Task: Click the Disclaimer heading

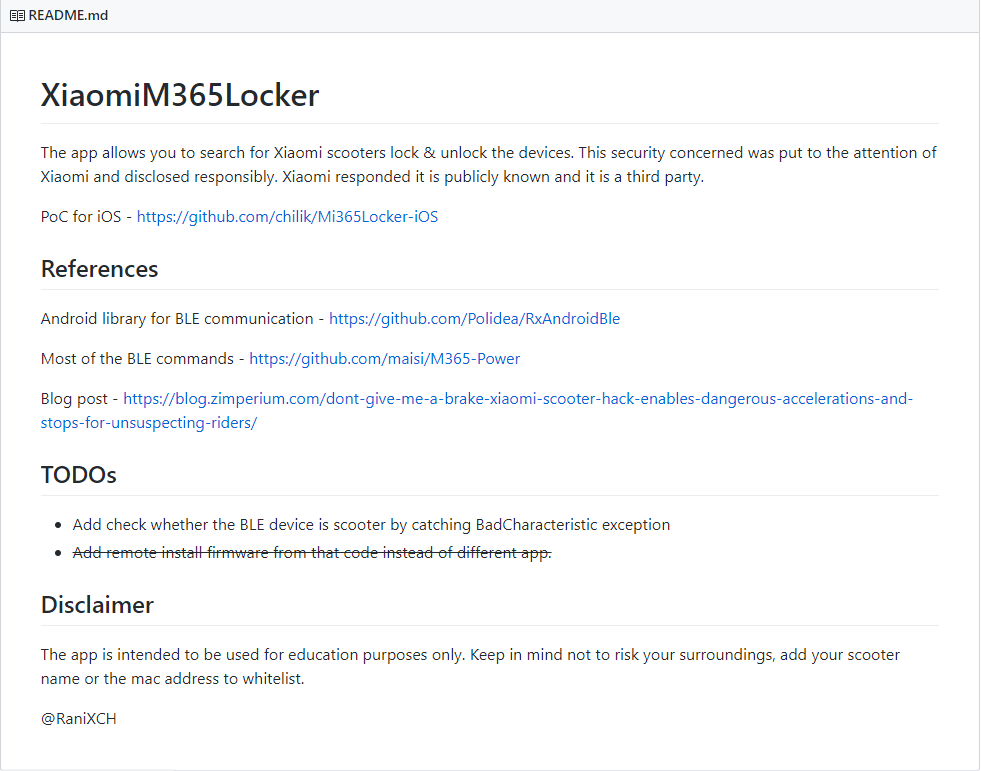Action: [97, 605]
